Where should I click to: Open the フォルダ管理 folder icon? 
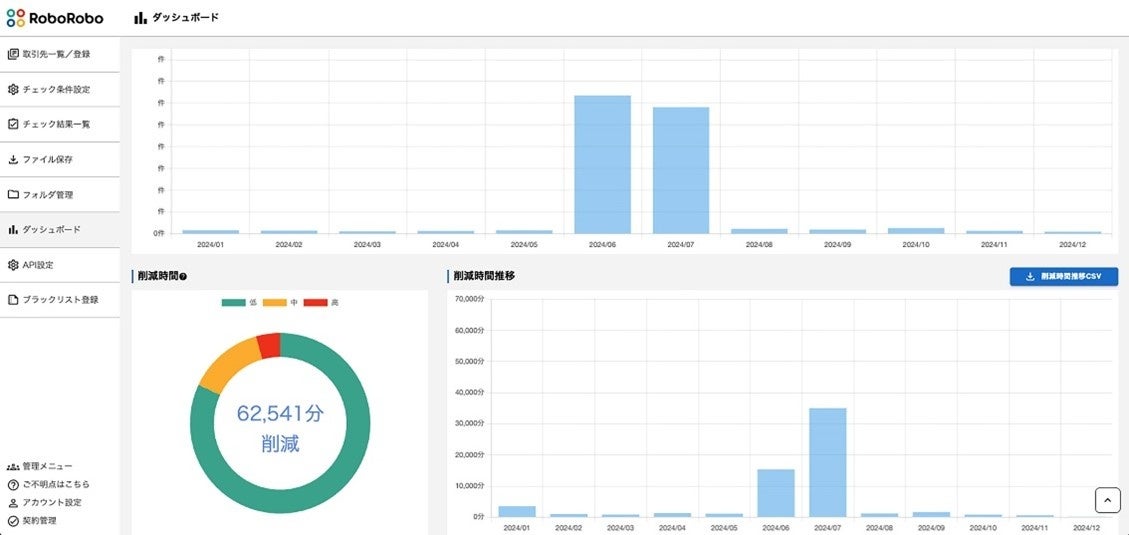[x=13, y=194]
